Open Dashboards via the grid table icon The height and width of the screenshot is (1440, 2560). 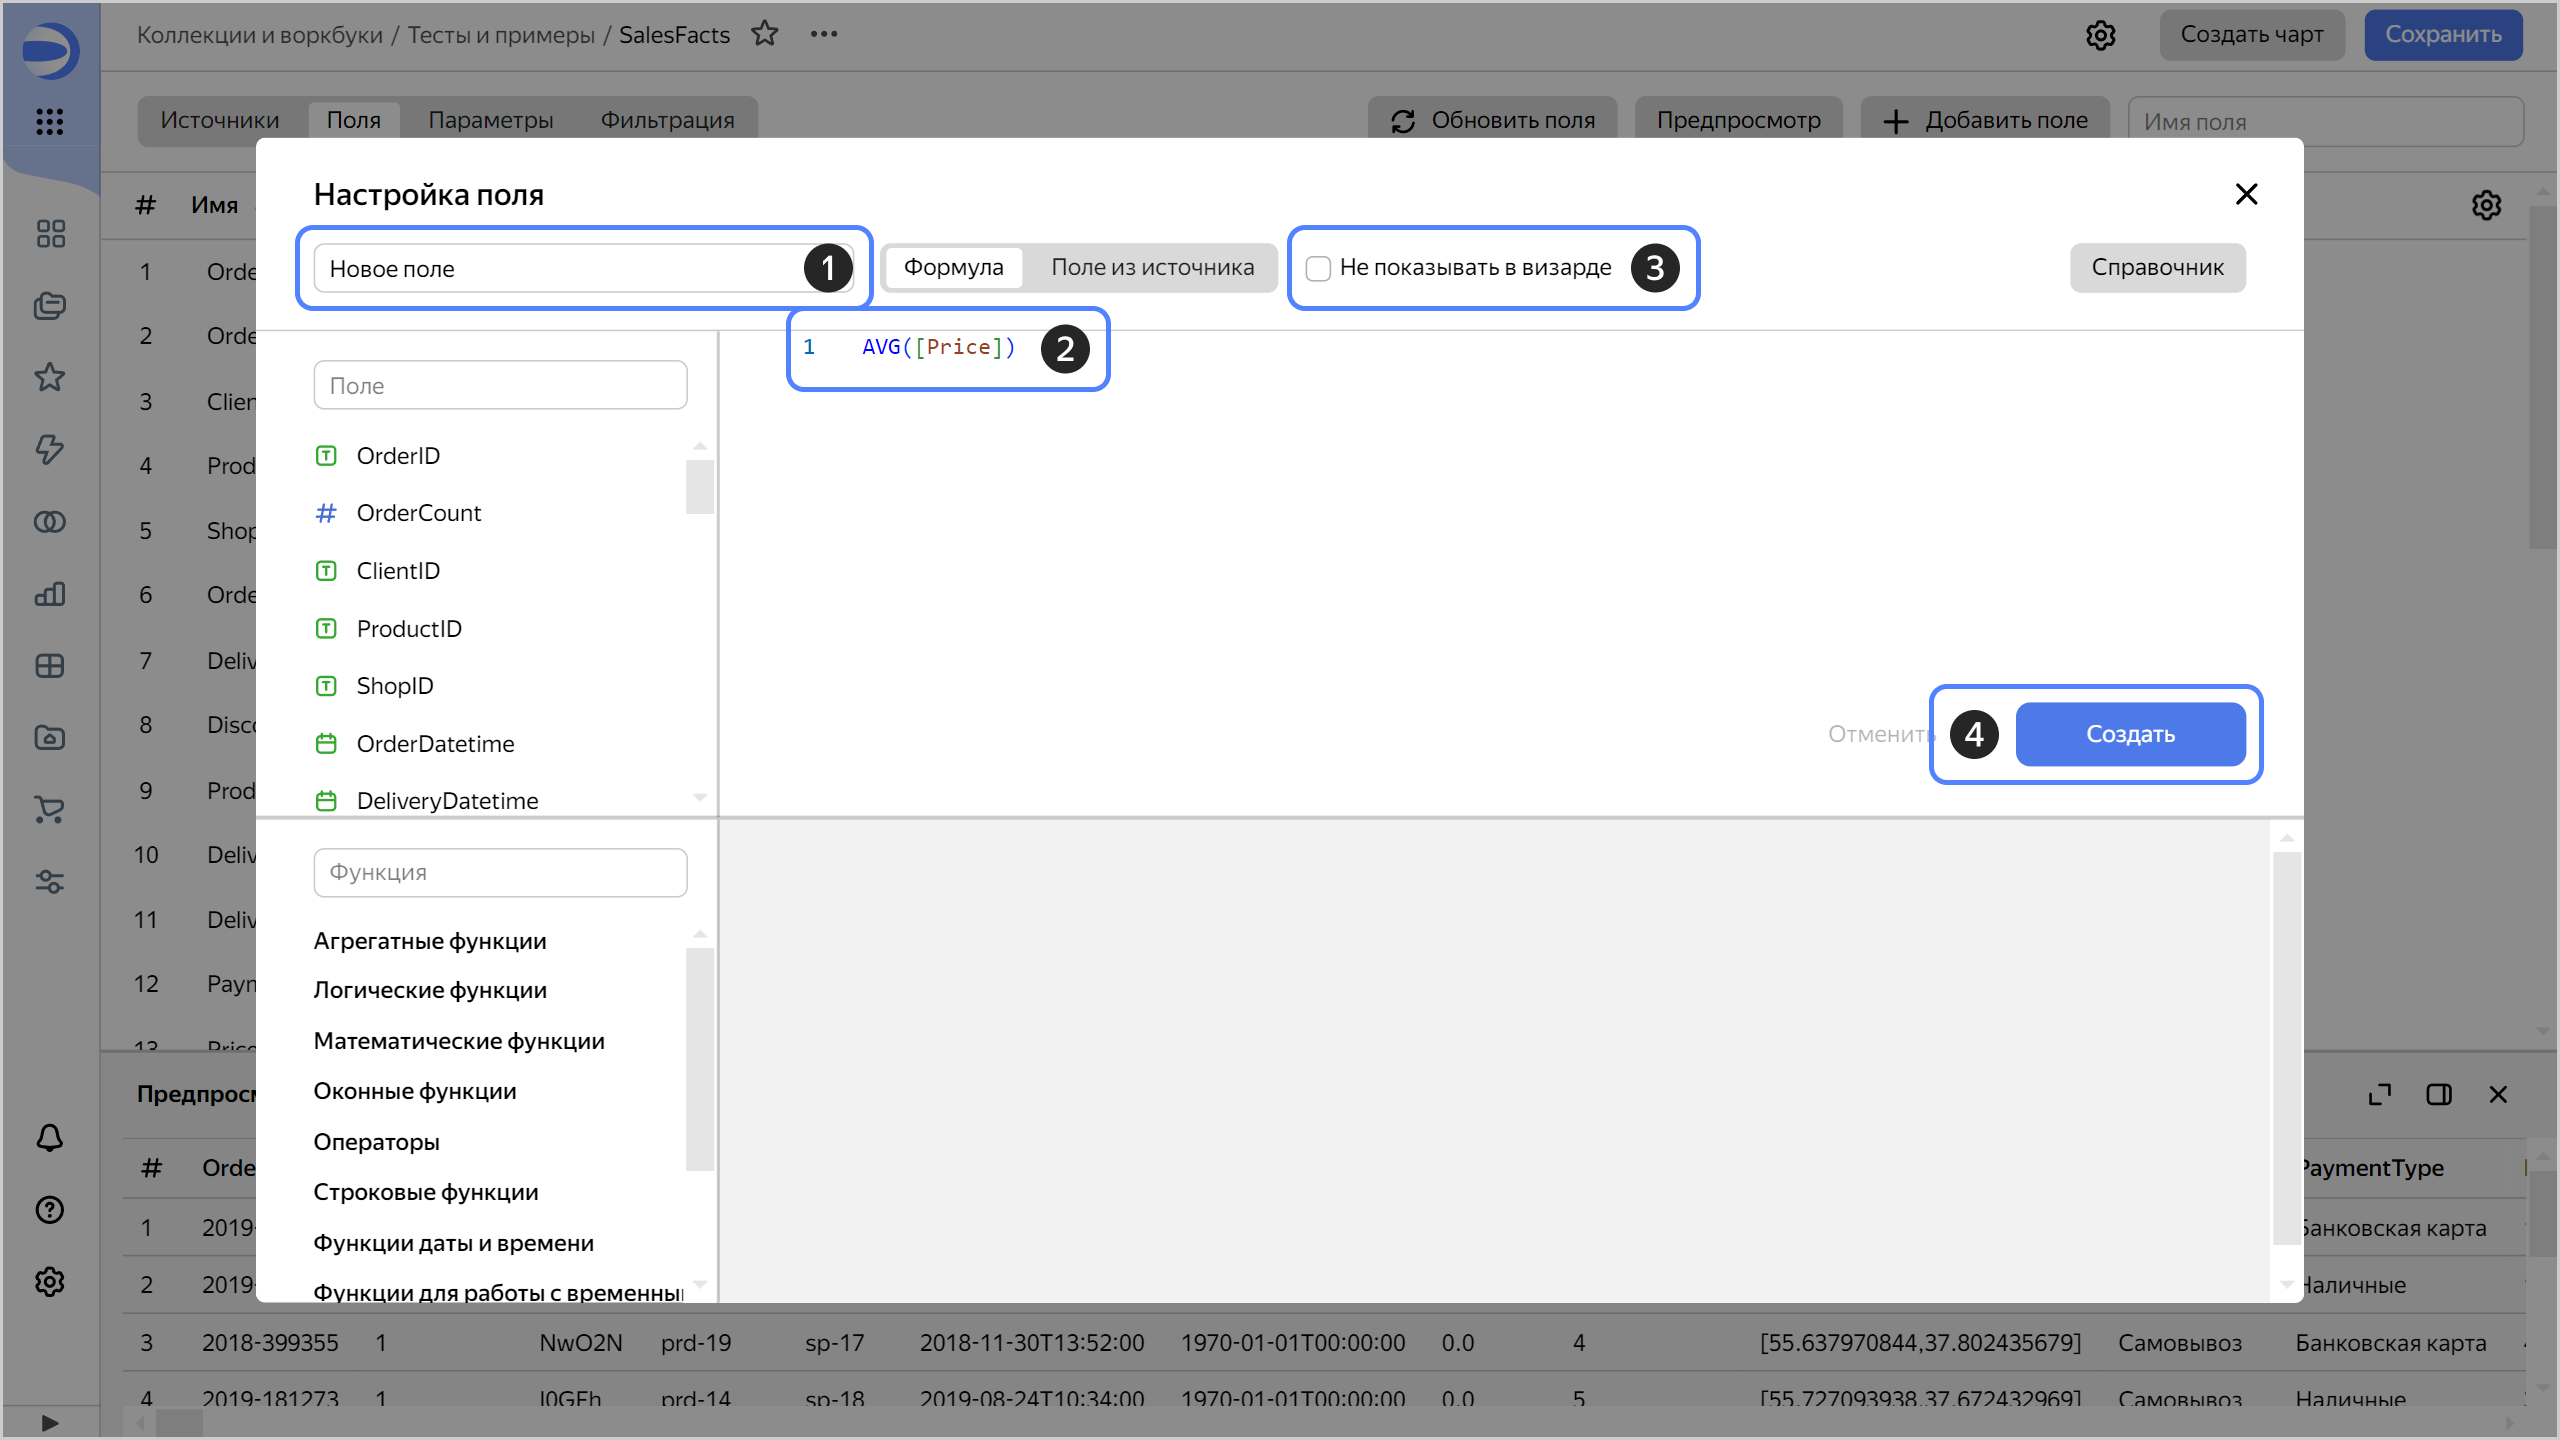pos(50,666)
